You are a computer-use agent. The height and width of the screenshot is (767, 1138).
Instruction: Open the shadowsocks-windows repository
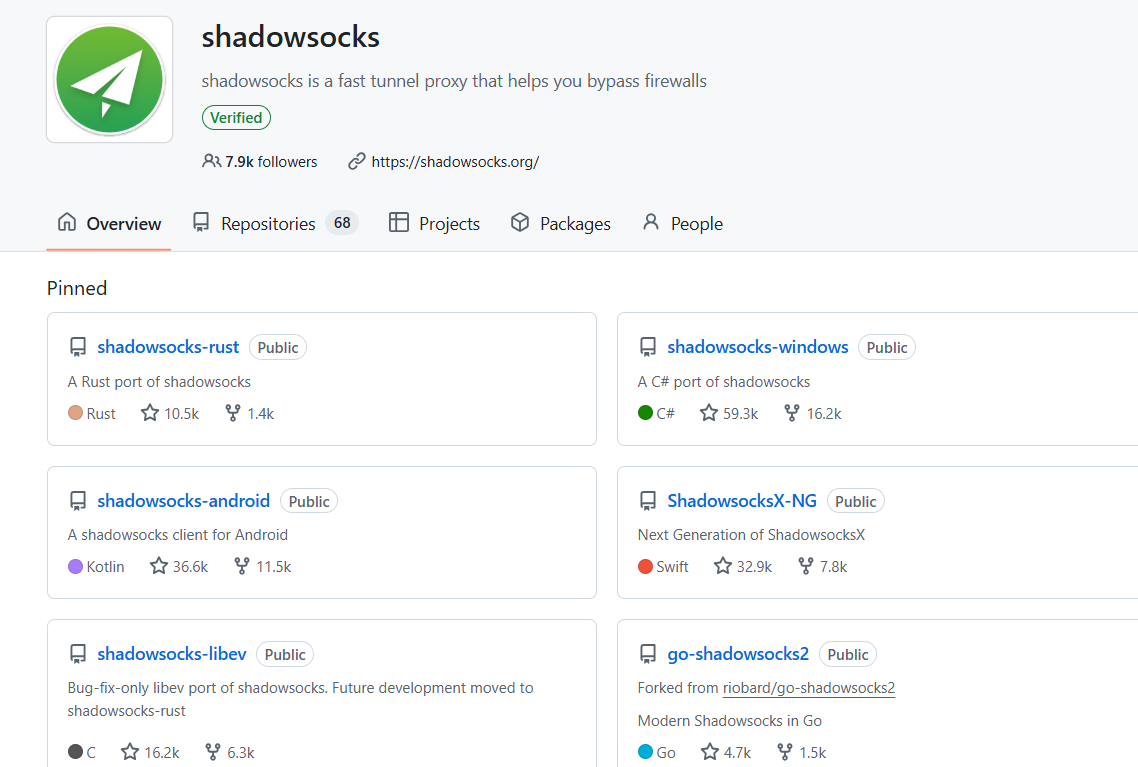point(757,347)
